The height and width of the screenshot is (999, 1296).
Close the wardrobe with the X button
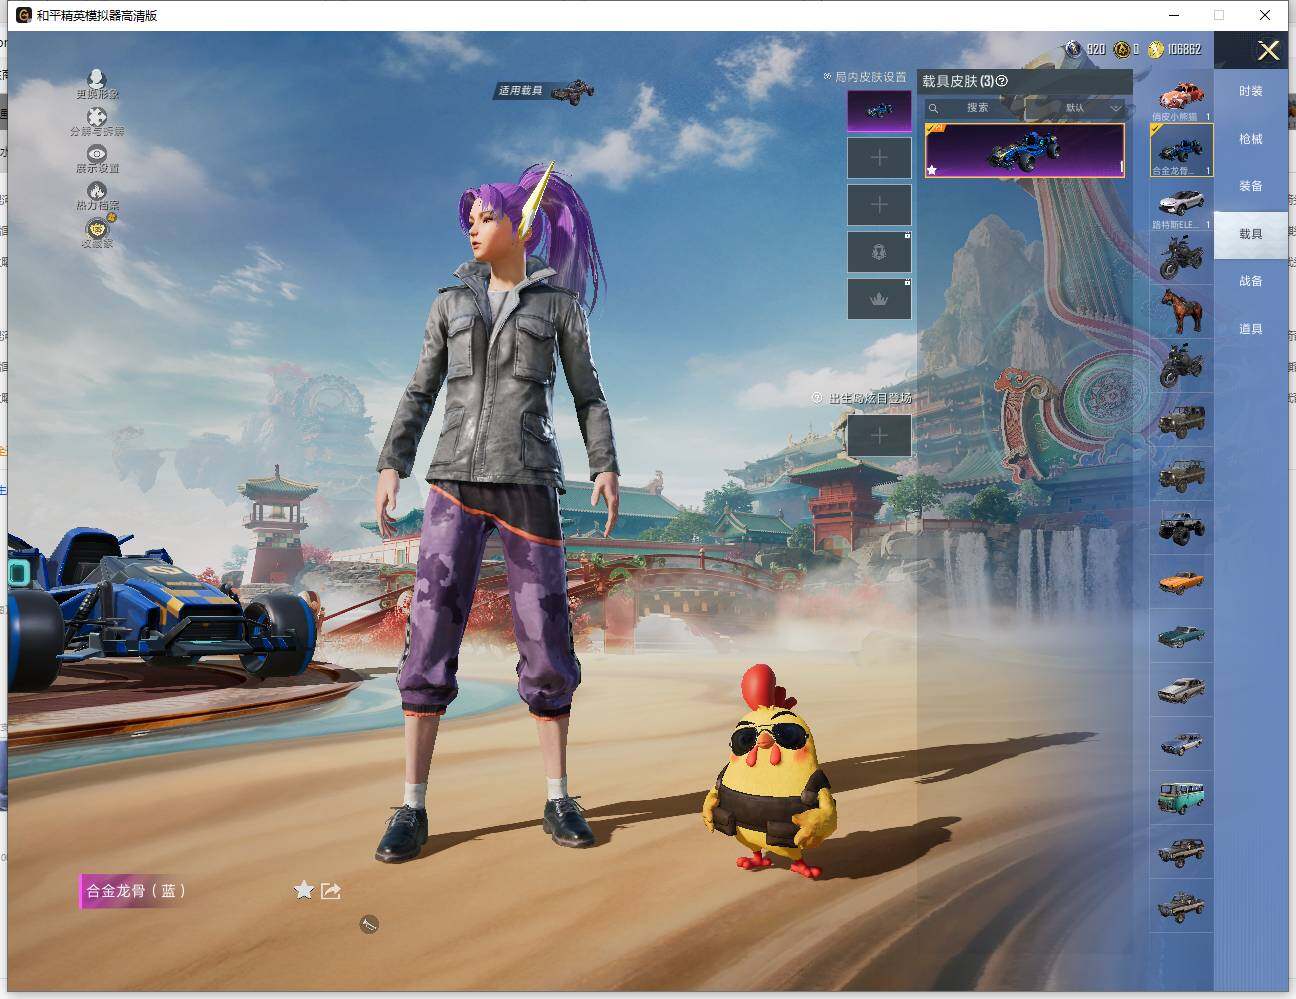point(1268,51)
